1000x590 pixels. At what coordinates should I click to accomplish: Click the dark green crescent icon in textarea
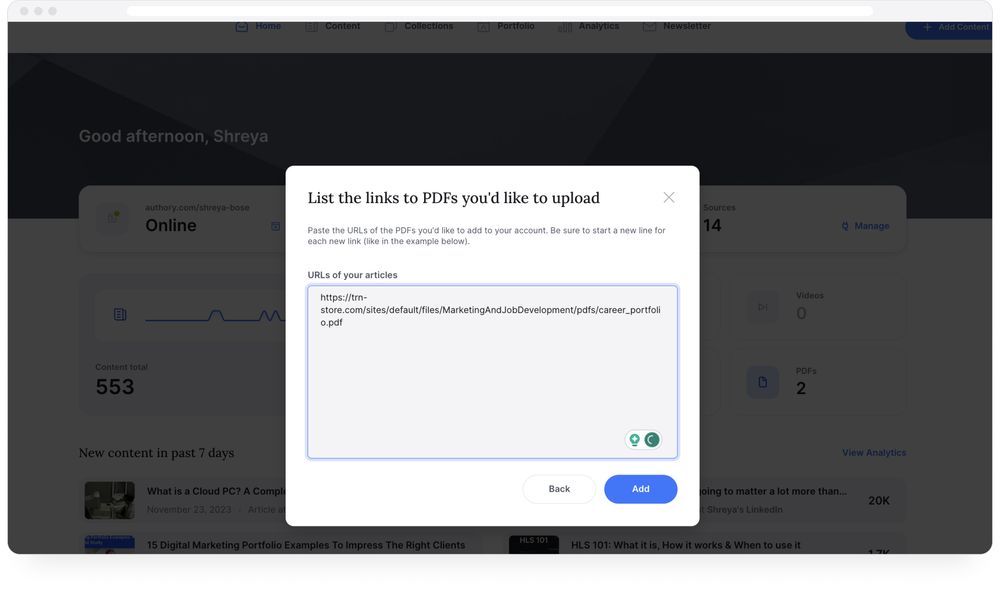point(652,440)
